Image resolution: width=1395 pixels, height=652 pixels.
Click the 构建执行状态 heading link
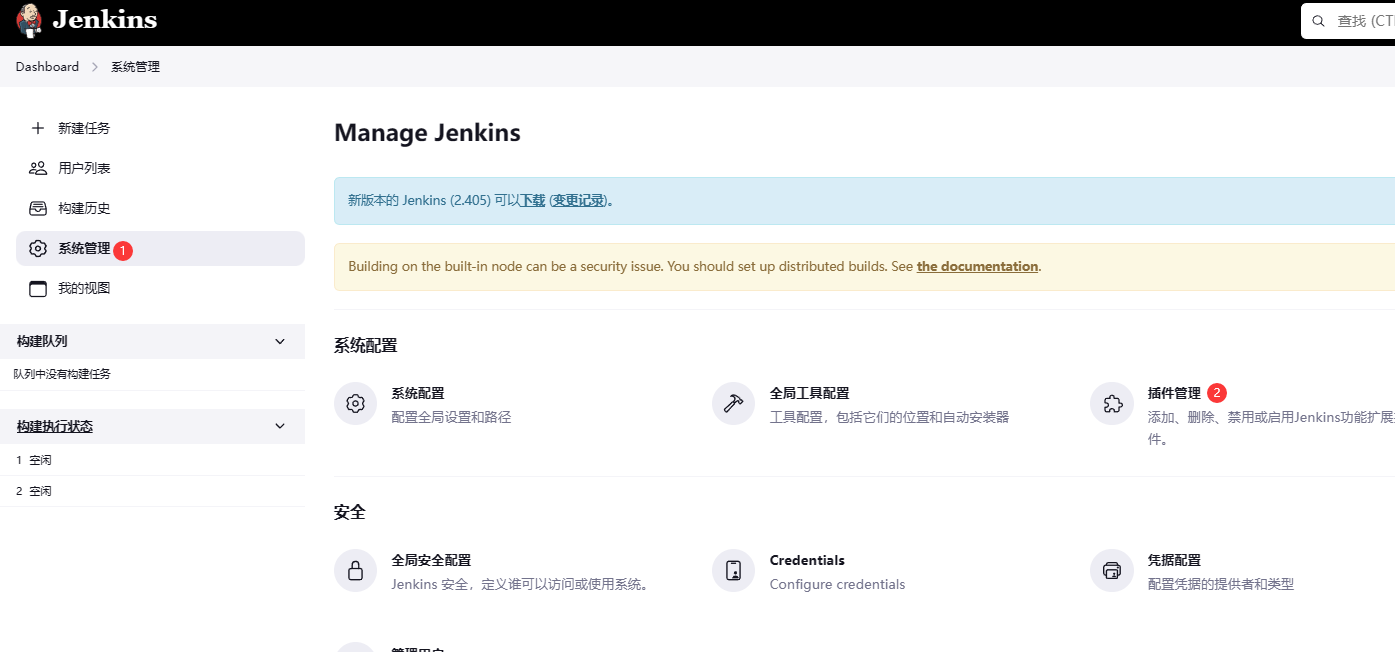(55, 427)
